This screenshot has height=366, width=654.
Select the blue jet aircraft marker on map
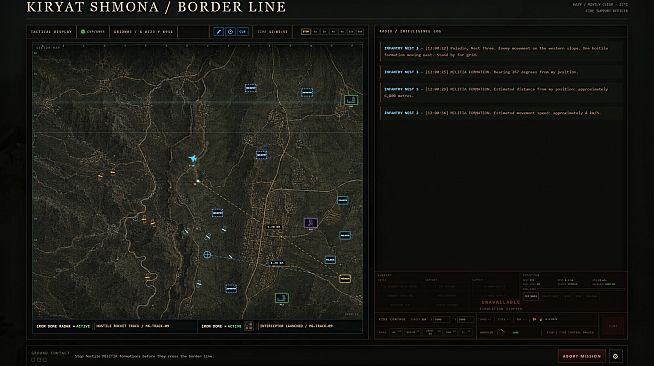click(x=193, y=158)
